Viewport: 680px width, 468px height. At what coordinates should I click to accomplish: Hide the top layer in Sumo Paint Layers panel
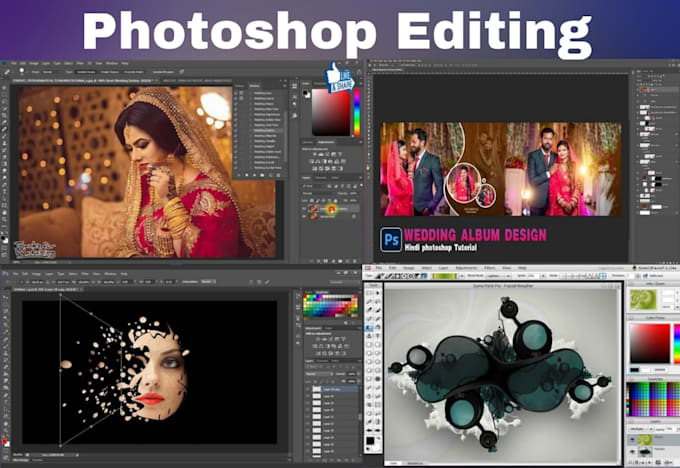click(x=633, y=439)
